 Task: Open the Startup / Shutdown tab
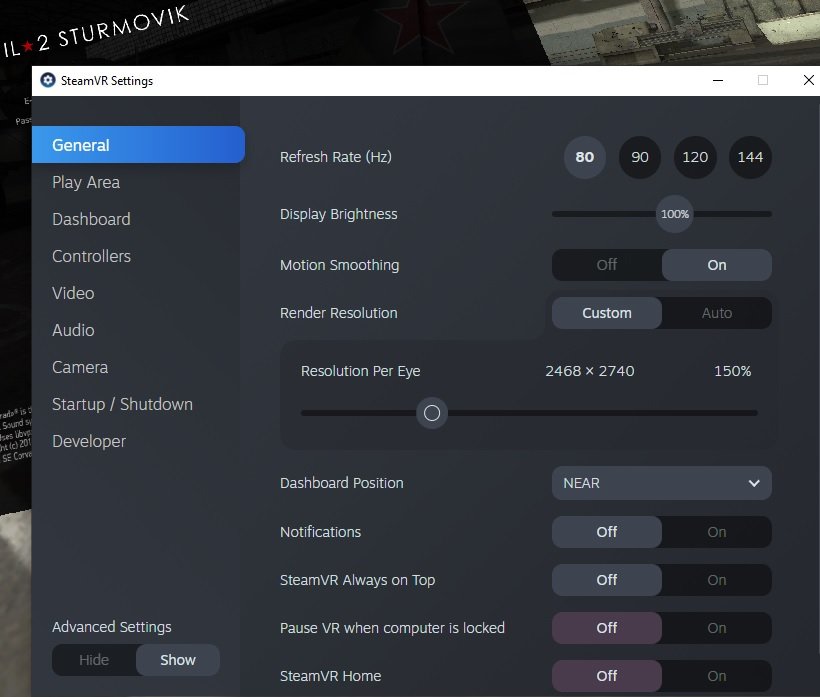122,404
